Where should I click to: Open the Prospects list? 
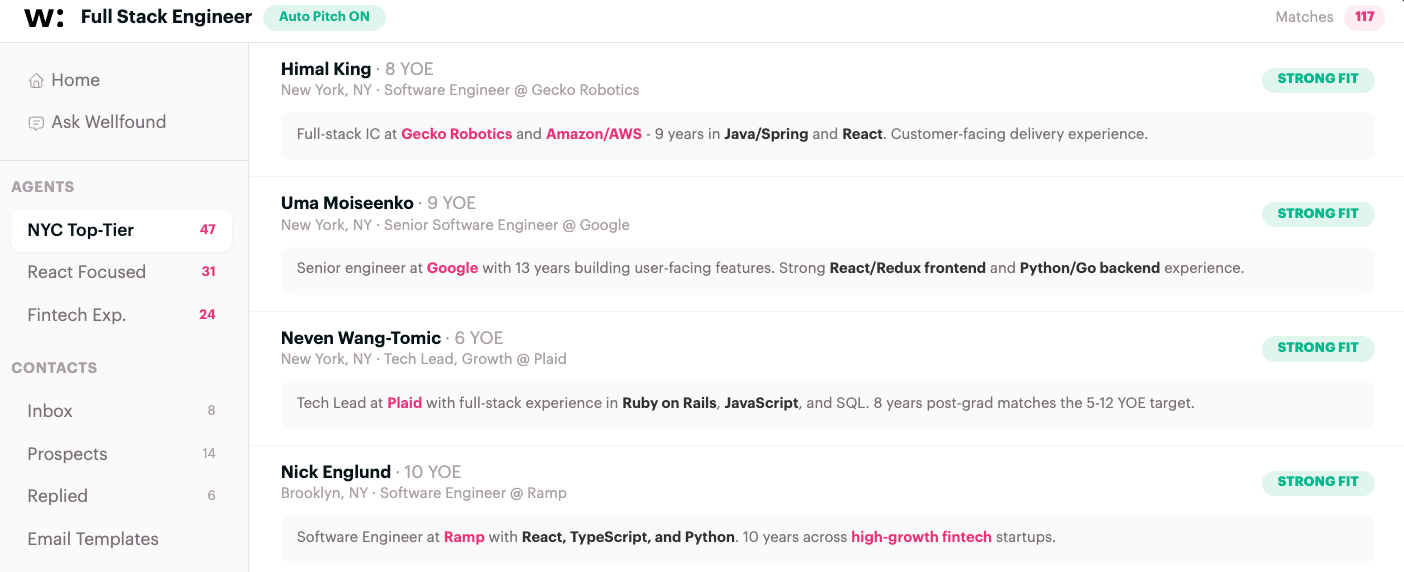121,454
